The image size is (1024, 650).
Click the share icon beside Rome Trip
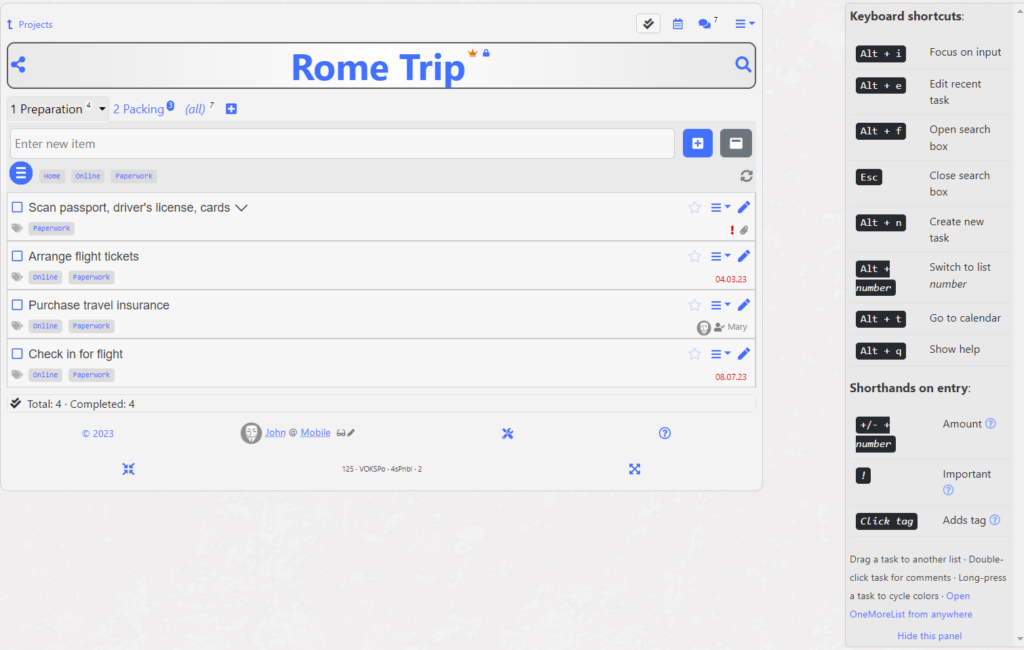[x=18, y=65]
